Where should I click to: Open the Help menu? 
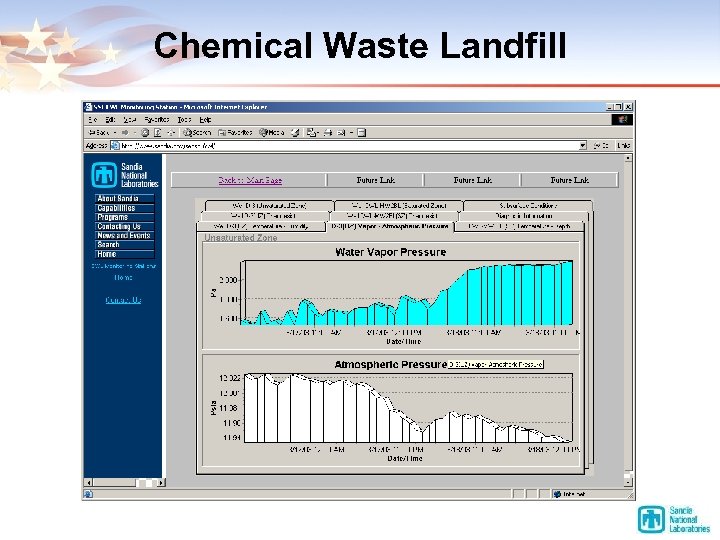[205, 120]
